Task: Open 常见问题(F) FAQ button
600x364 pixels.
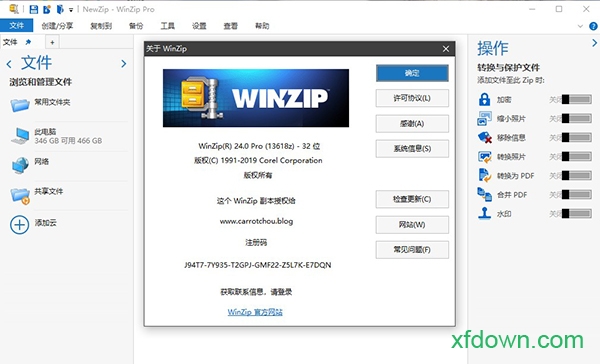Action: (412, 250)
